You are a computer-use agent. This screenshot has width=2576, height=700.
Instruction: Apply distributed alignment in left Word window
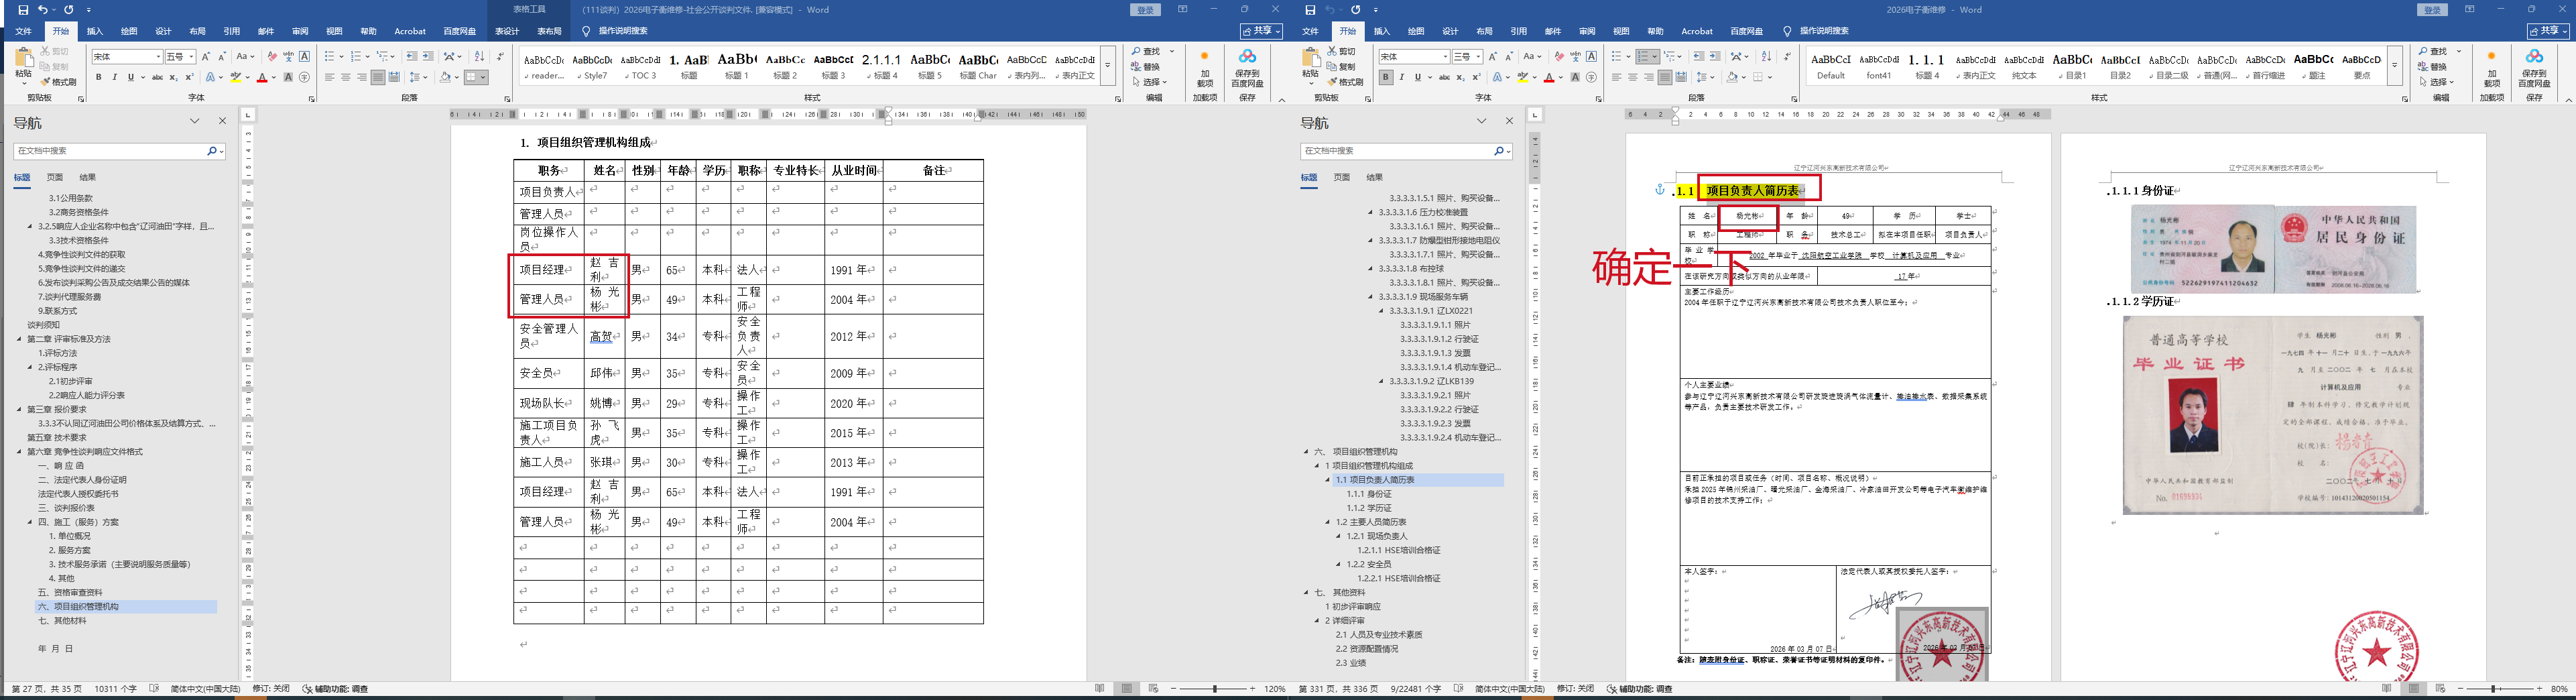click(394, 77)
